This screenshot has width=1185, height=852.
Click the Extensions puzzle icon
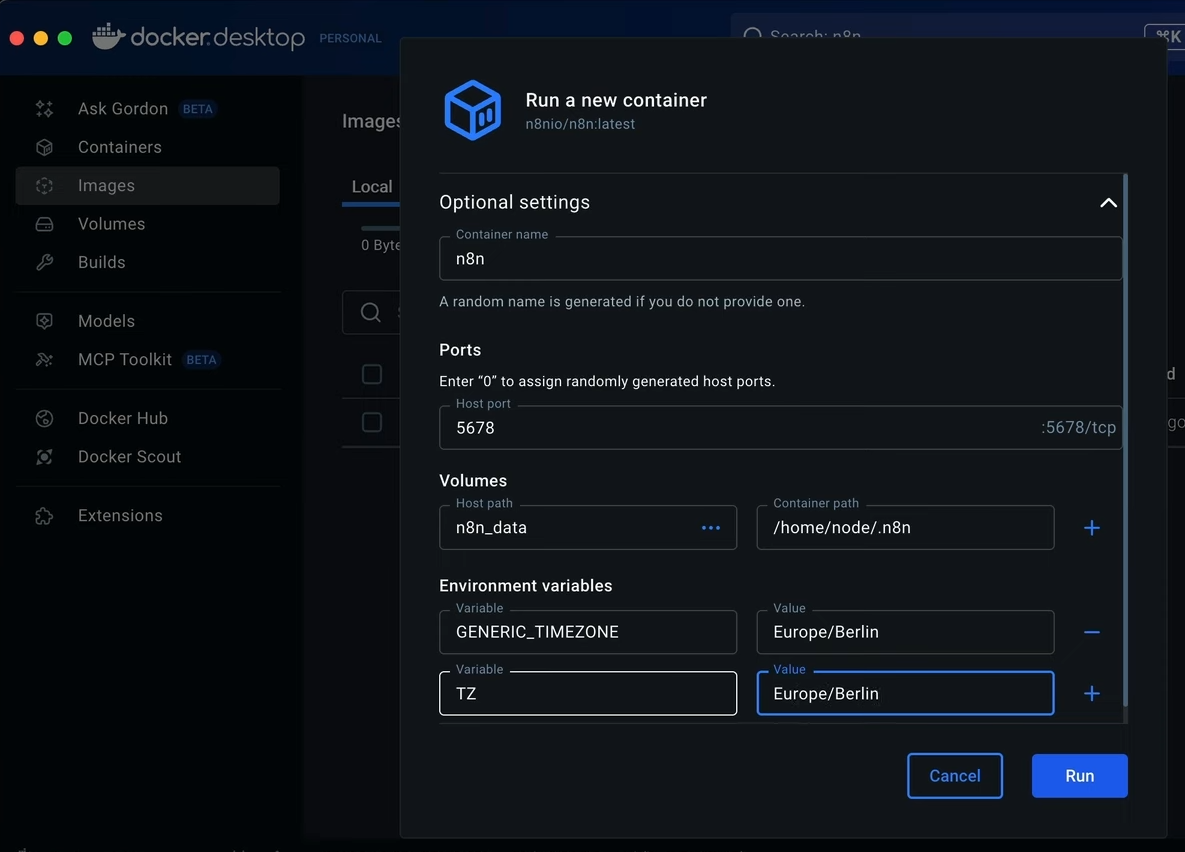coord(45,516)
